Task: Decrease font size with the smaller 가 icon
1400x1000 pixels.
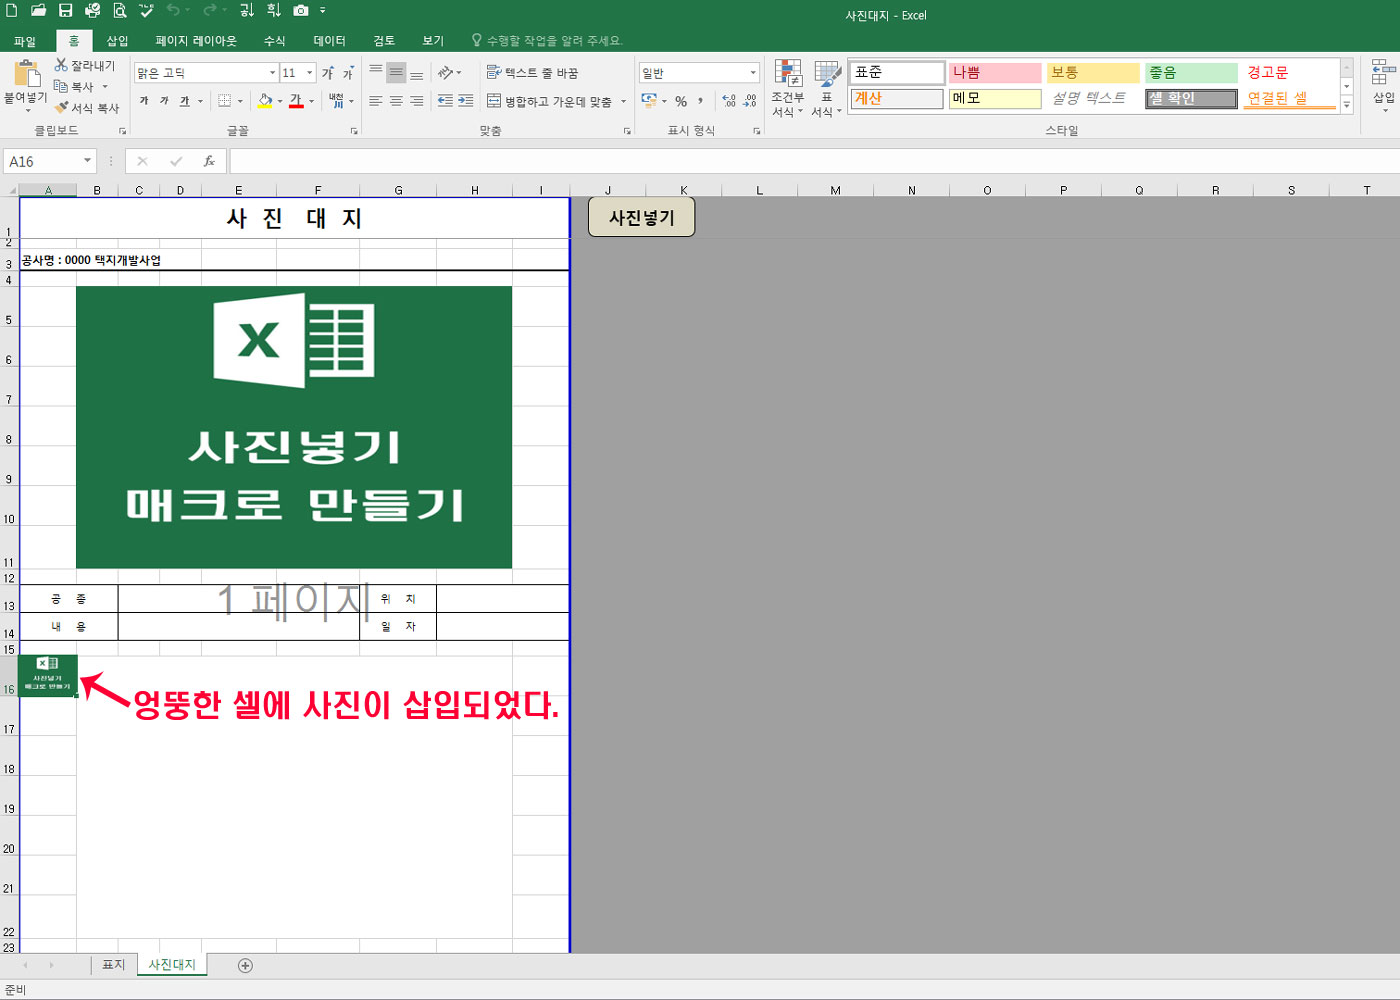Action: pyautogui.click(x=348, y=73)
